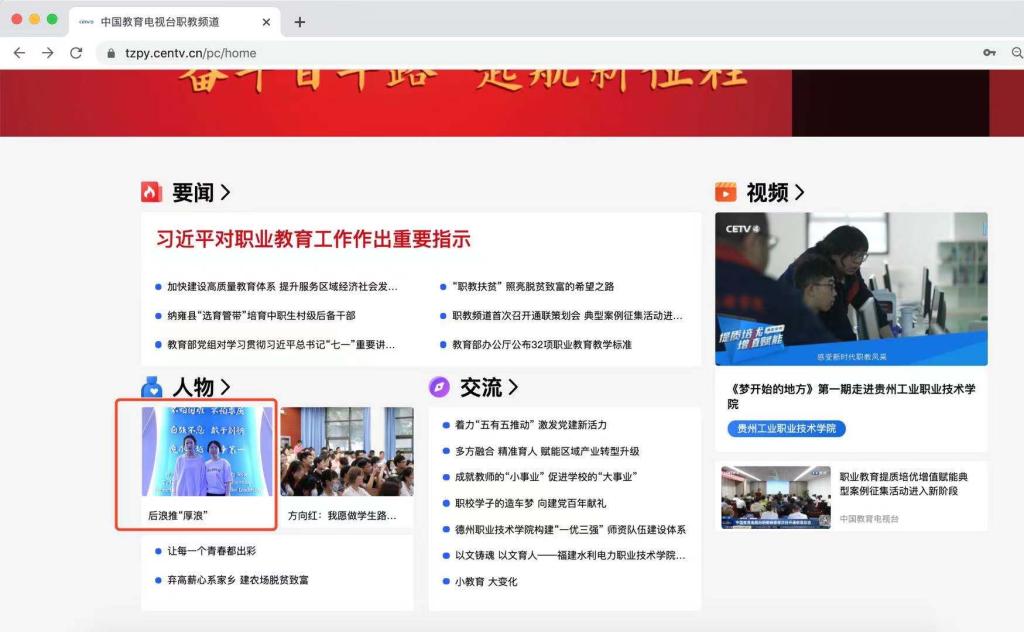Click the purple compass 交流 icon
Screen dimensions: 1024x632
coord(439,387)
